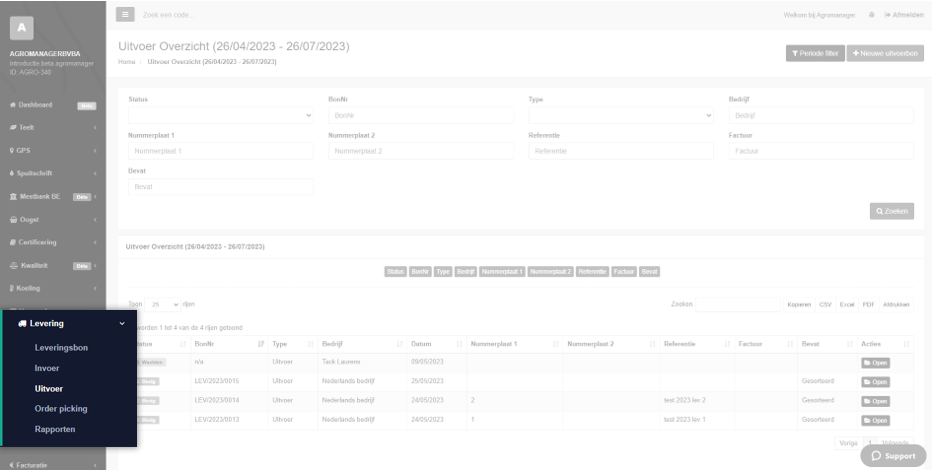Viewport: 932px width, 471px height.
Task: Go to Vorige pagination page
Action: pos(848,443)
